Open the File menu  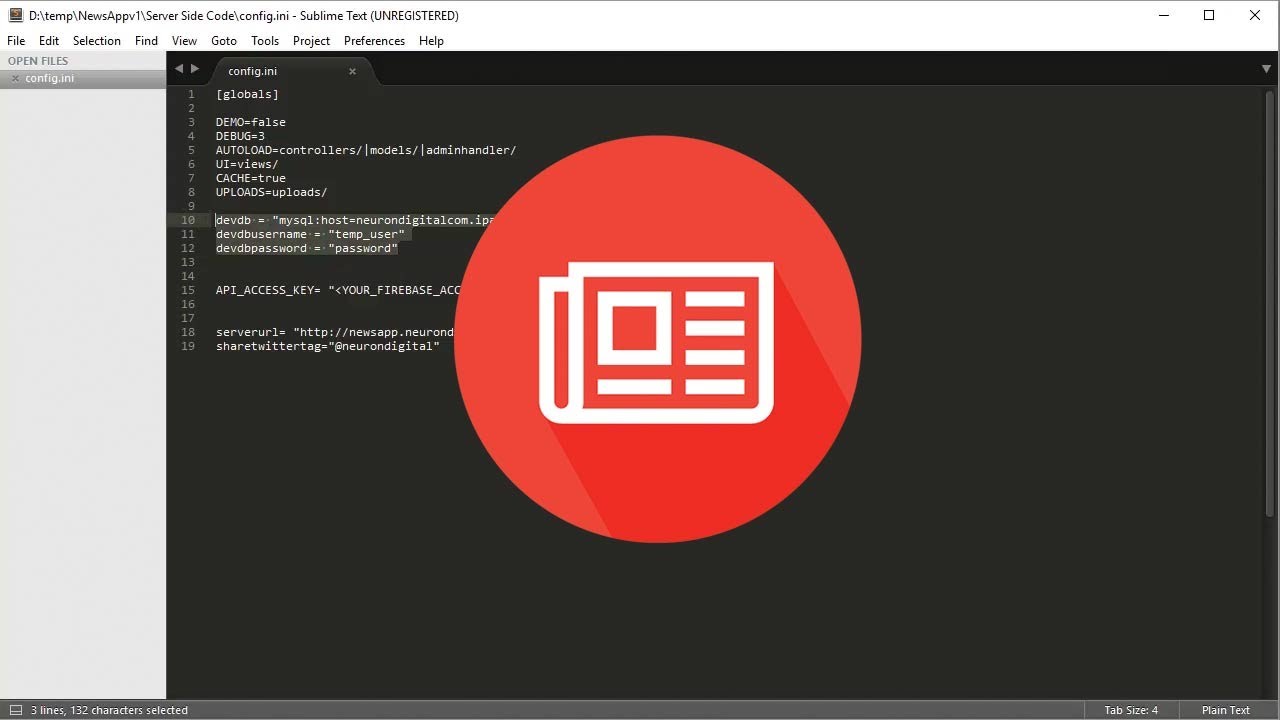pyautogui.click(x=16, y=41)
